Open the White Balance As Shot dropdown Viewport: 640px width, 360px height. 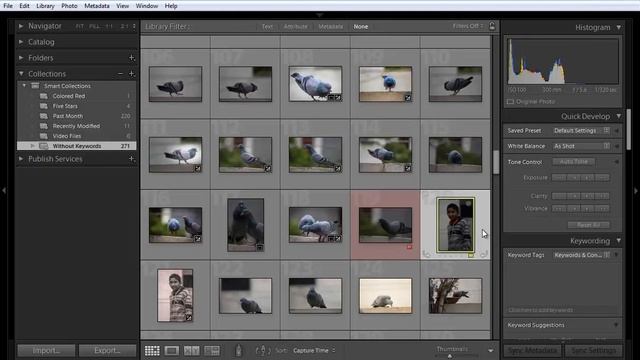coord(581,146)
